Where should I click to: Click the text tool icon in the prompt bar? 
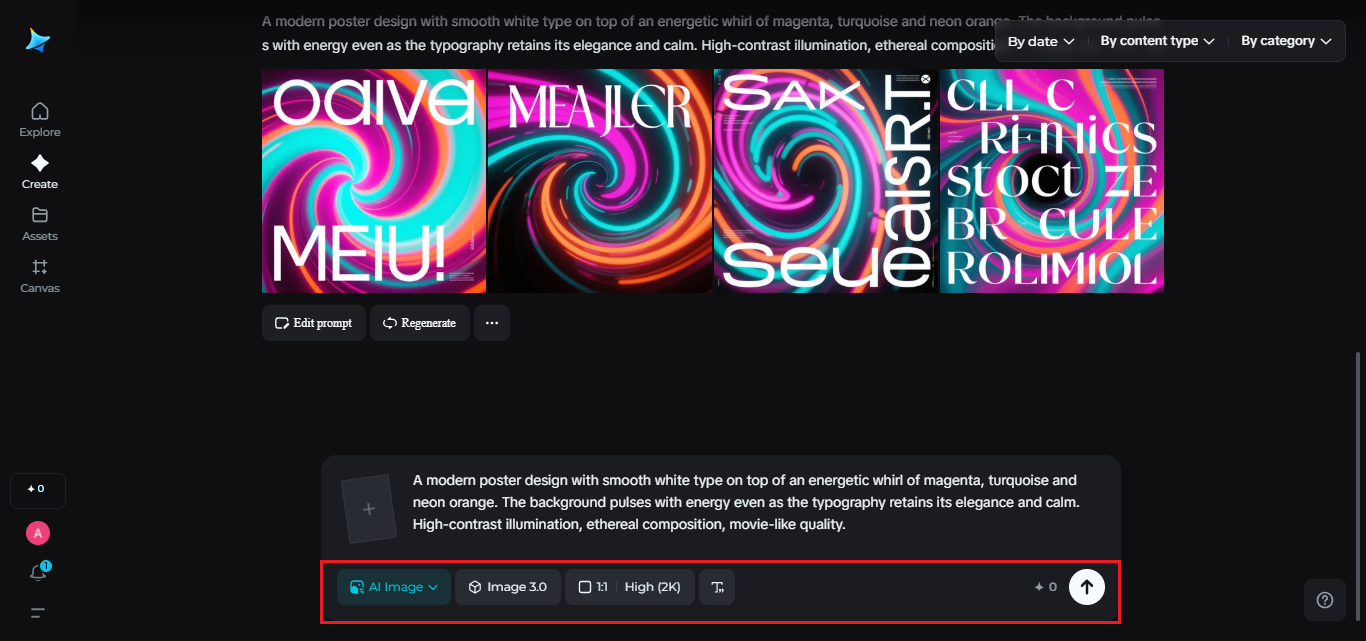(717, 587)
